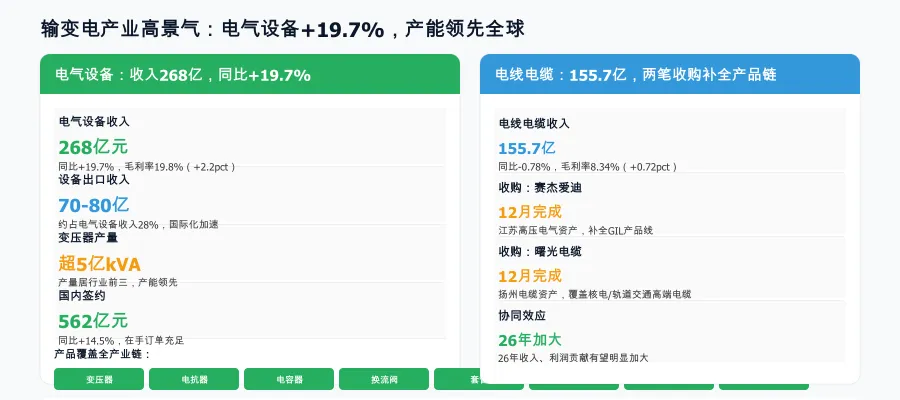The width and height of the screenshot is (900, 400).
Task: Click the 超5亿kVA transformer output figure
Action: point(100,264)
